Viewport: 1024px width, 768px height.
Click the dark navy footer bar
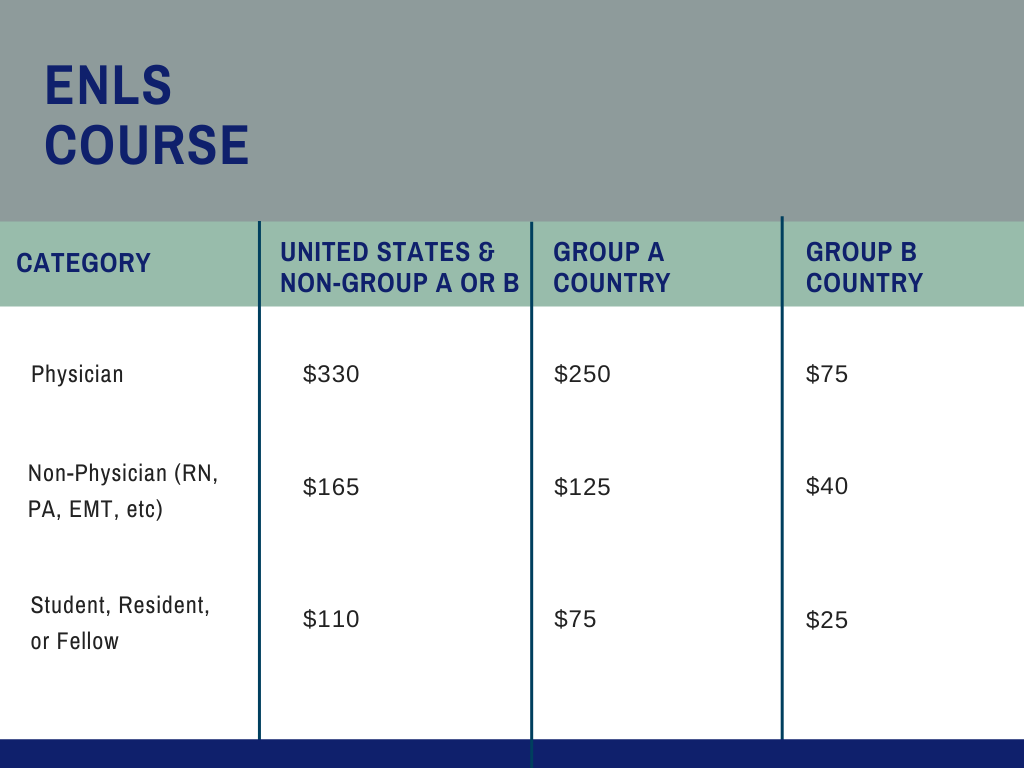click(512, 754)
